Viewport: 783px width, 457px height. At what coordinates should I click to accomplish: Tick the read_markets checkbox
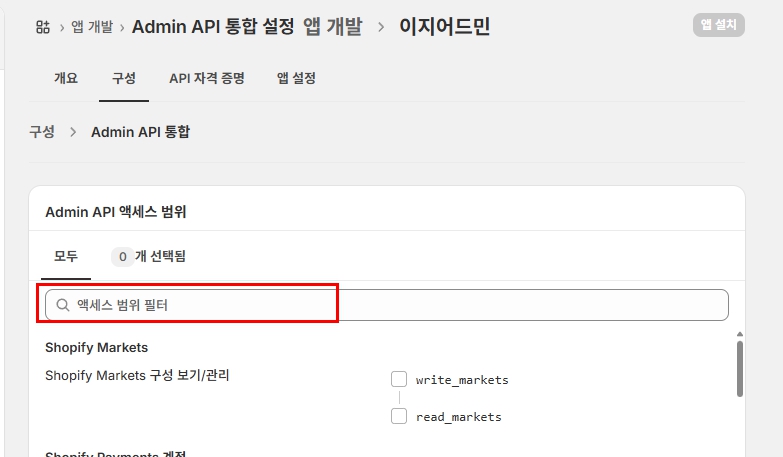click(399, 416)
